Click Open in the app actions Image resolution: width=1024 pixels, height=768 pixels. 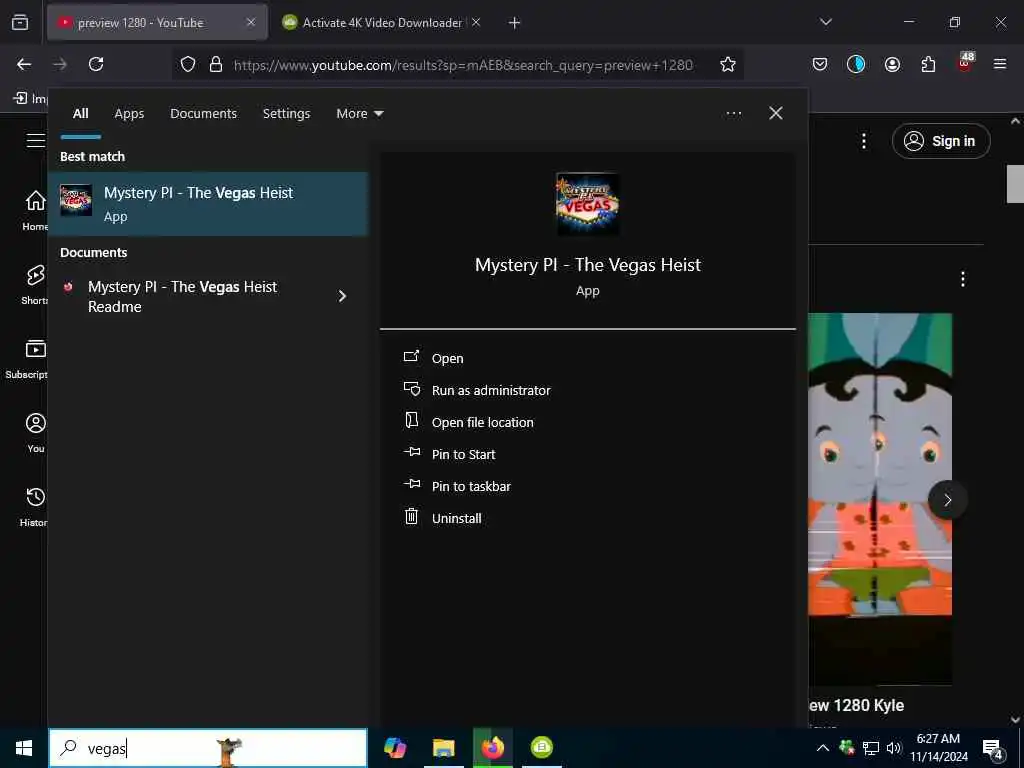pos(447,359)
